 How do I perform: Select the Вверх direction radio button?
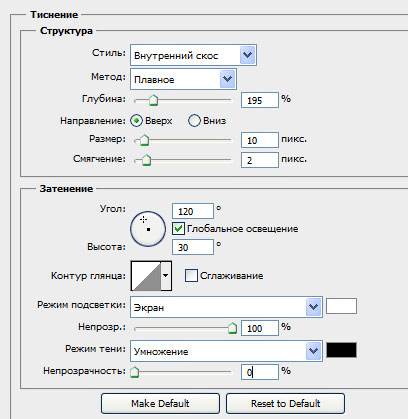point(136,121)
